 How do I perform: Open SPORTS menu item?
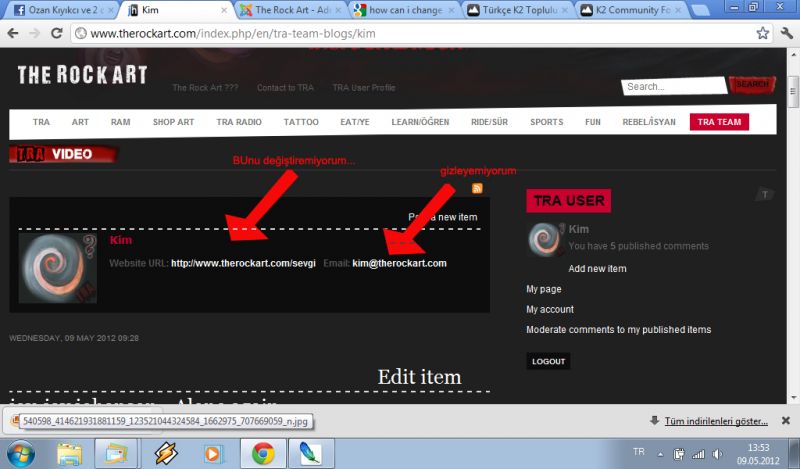coord(546,122)
